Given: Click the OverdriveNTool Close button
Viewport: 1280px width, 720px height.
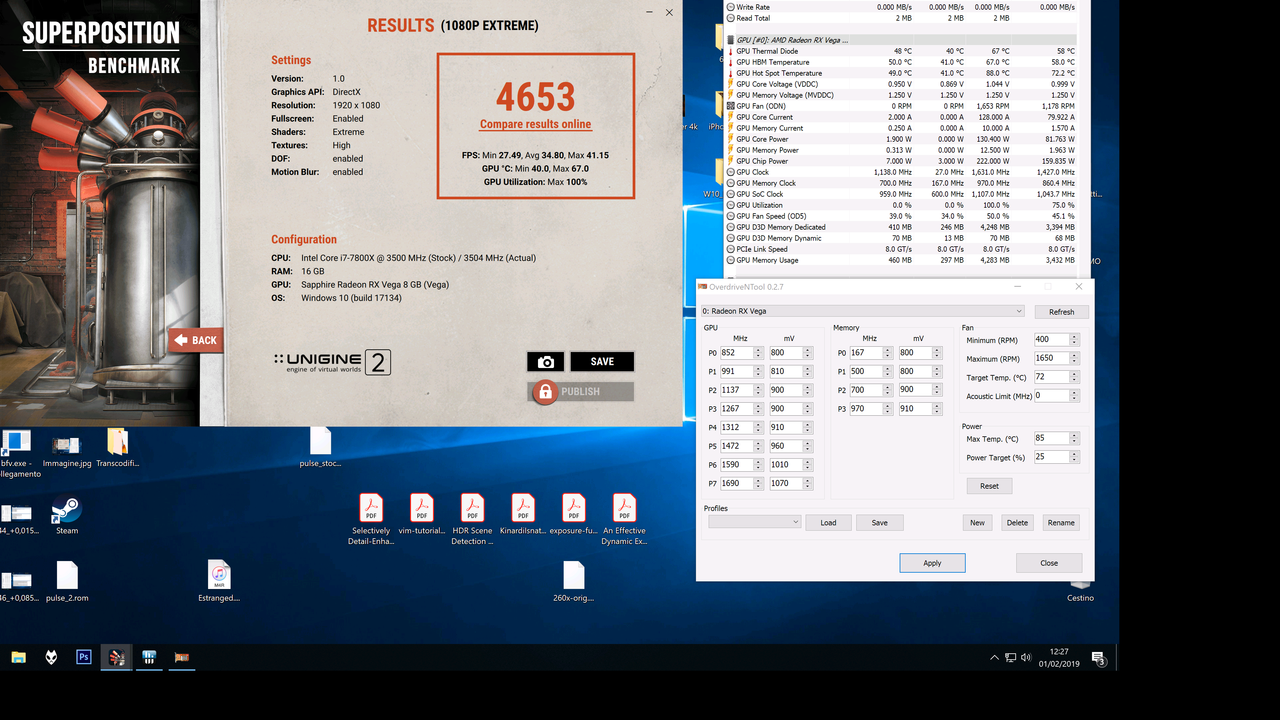Looking at the screenshot, I should click(x=1049, y=563).
